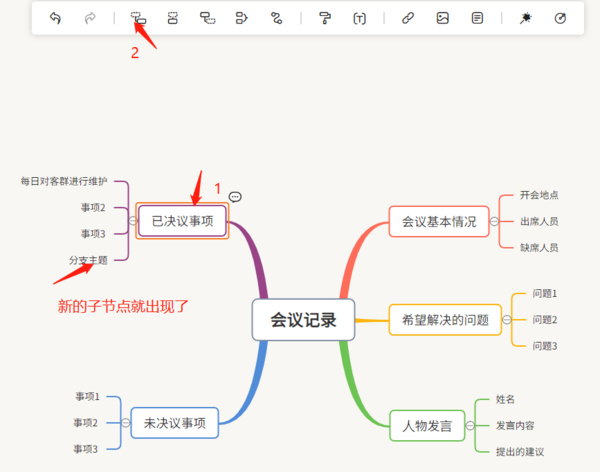The image size is (600, 472).
Task: Collapse the 已决议事项 branch
Action: tap(133, 220)
